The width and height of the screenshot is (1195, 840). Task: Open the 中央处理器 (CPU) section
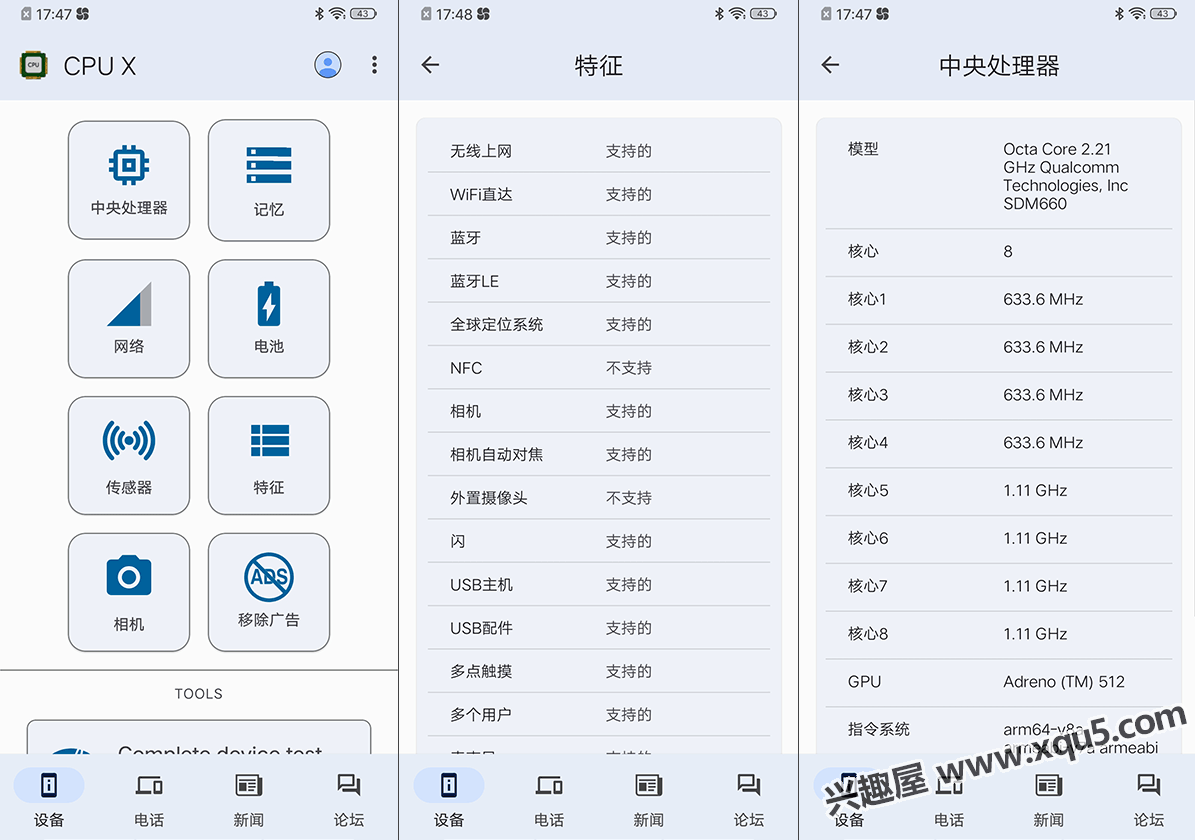pos(129,180)
